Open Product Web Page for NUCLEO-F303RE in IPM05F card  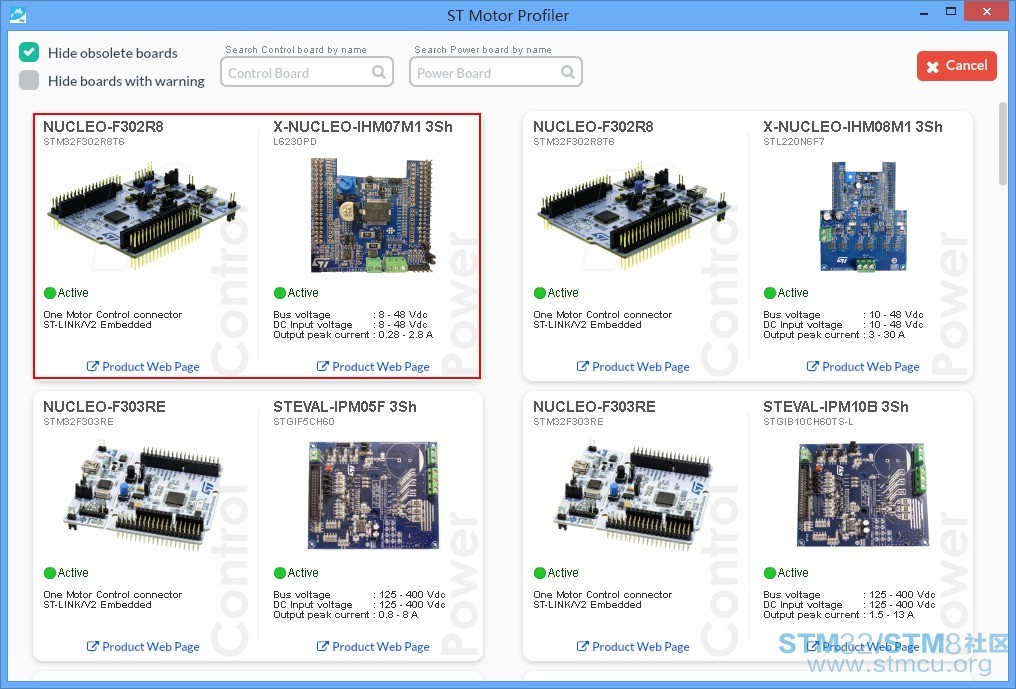[143, 647]
